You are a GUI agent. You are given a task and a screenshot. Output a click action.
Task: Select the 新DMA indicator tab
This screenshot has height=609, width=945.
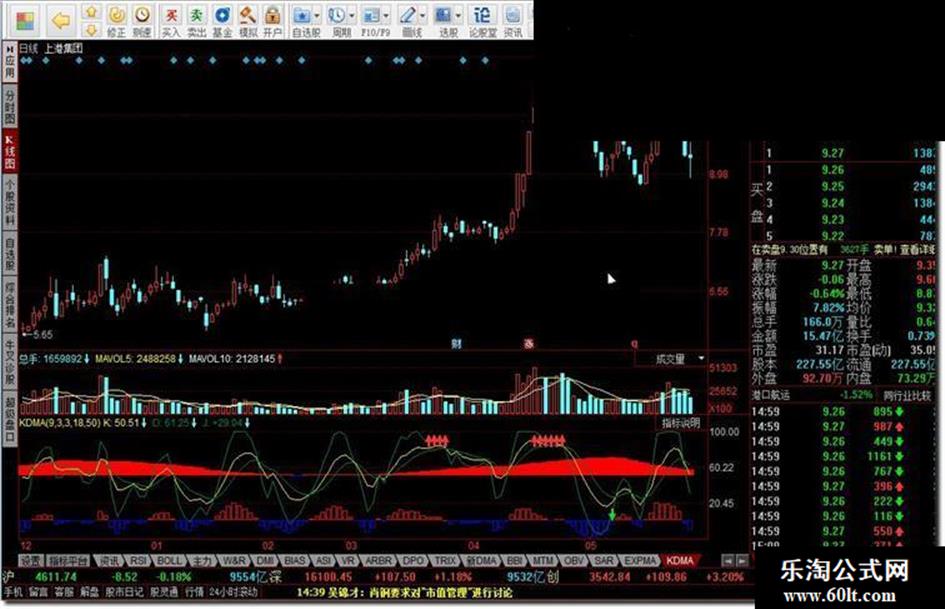point(480,561)
